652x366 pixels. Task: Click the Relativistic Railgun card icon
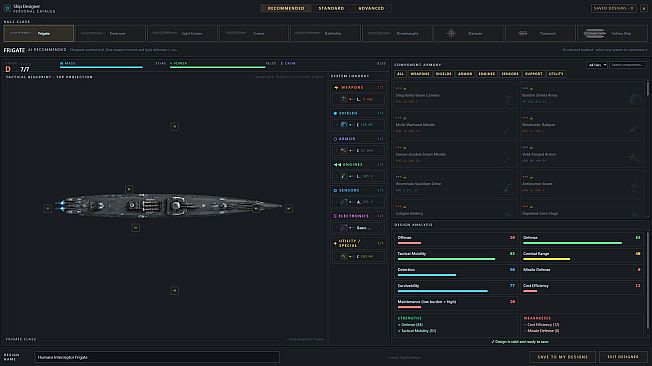pos(635,129)
